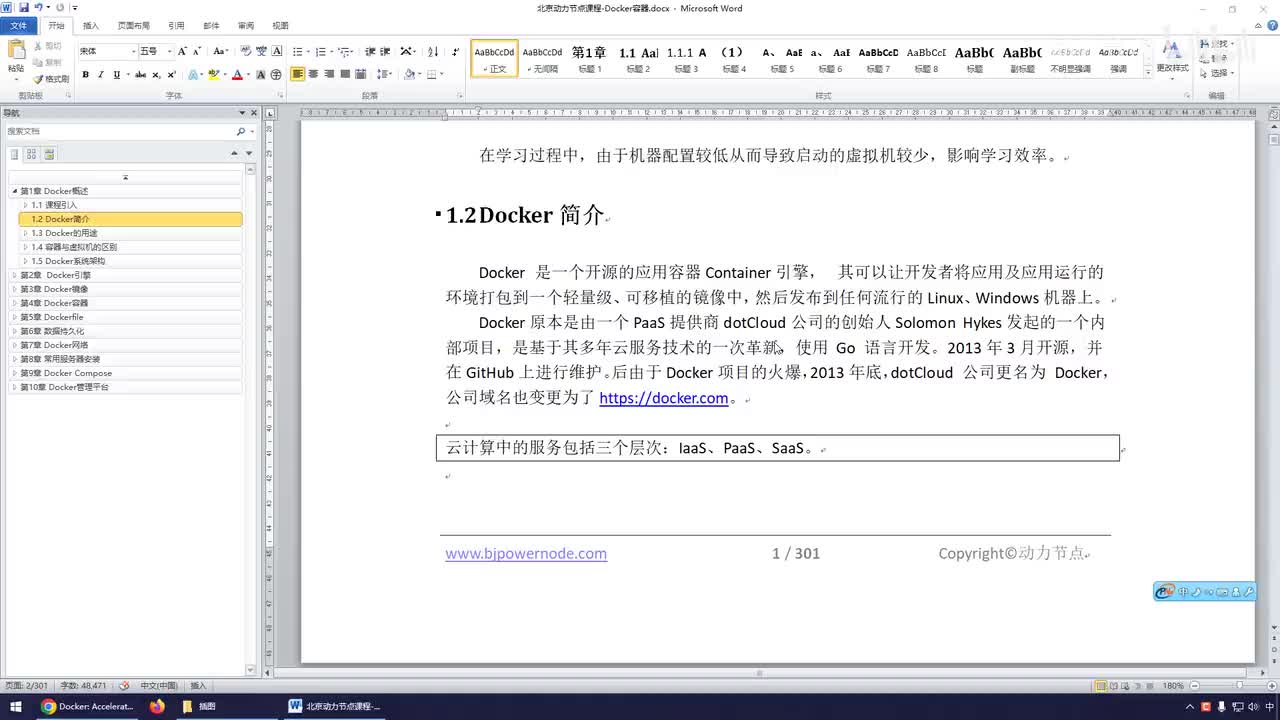The height and width of the screenshot is (720, 1280).
Task: Open Word Help with the question mark icon
Action: 1272,25
